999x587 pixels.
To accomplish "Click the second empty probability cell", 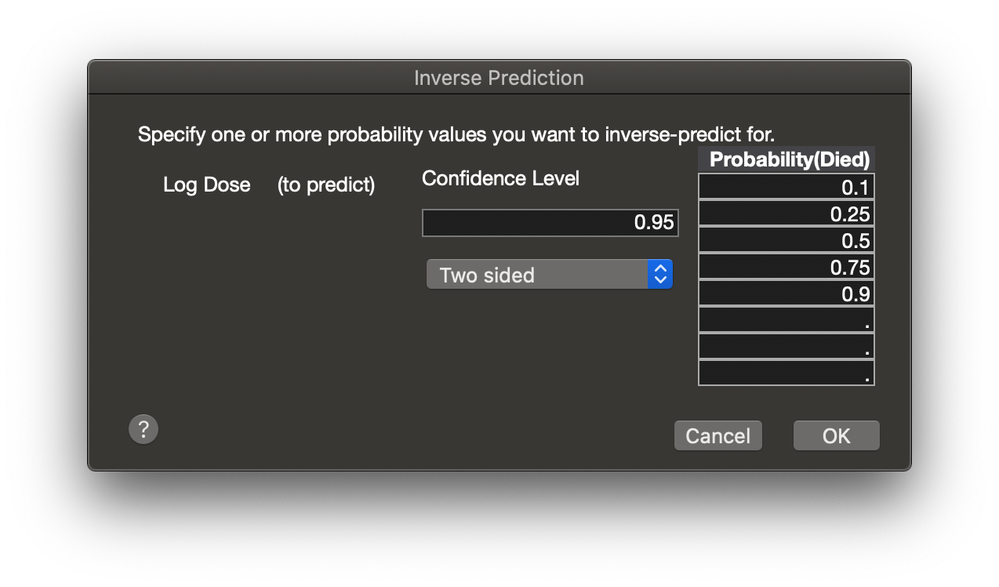I will [x=786, y=347].
